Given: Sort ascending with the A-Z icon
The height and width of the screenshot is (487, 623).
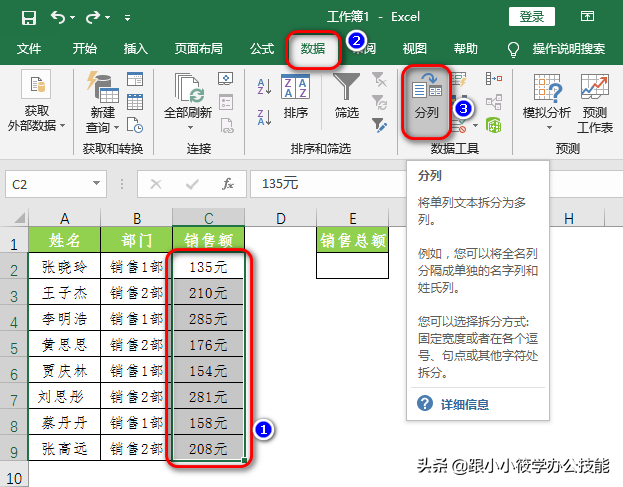Looking at the screenshot, I should pyautogui.click(x=264, y=86).
